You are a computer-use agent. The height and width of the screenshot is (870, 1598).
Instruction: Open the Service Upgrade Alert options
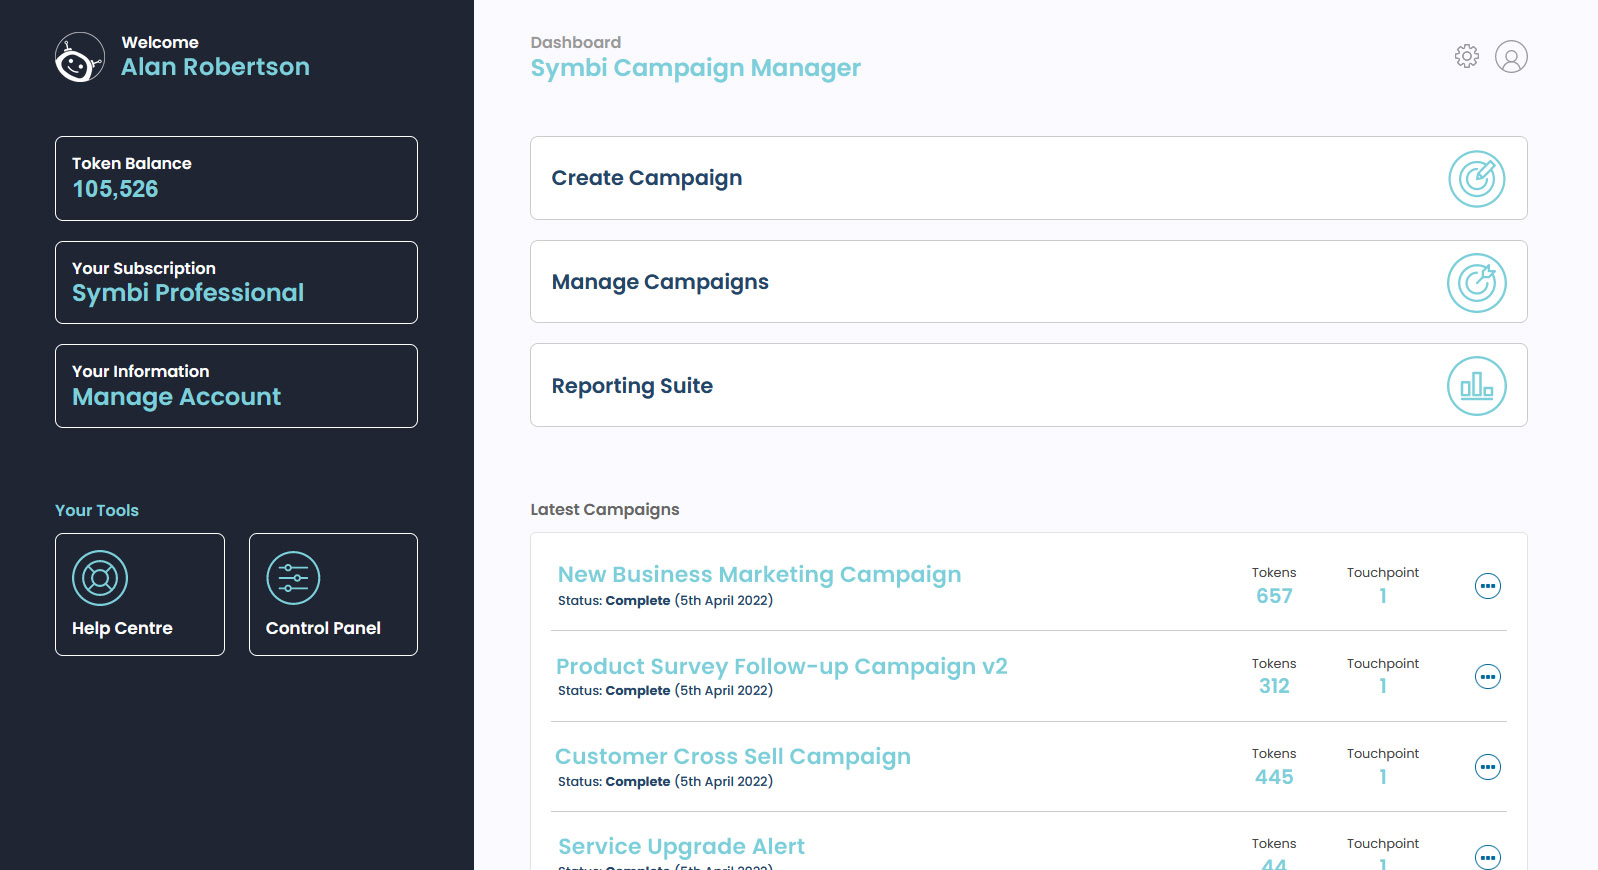(1488, 857)
